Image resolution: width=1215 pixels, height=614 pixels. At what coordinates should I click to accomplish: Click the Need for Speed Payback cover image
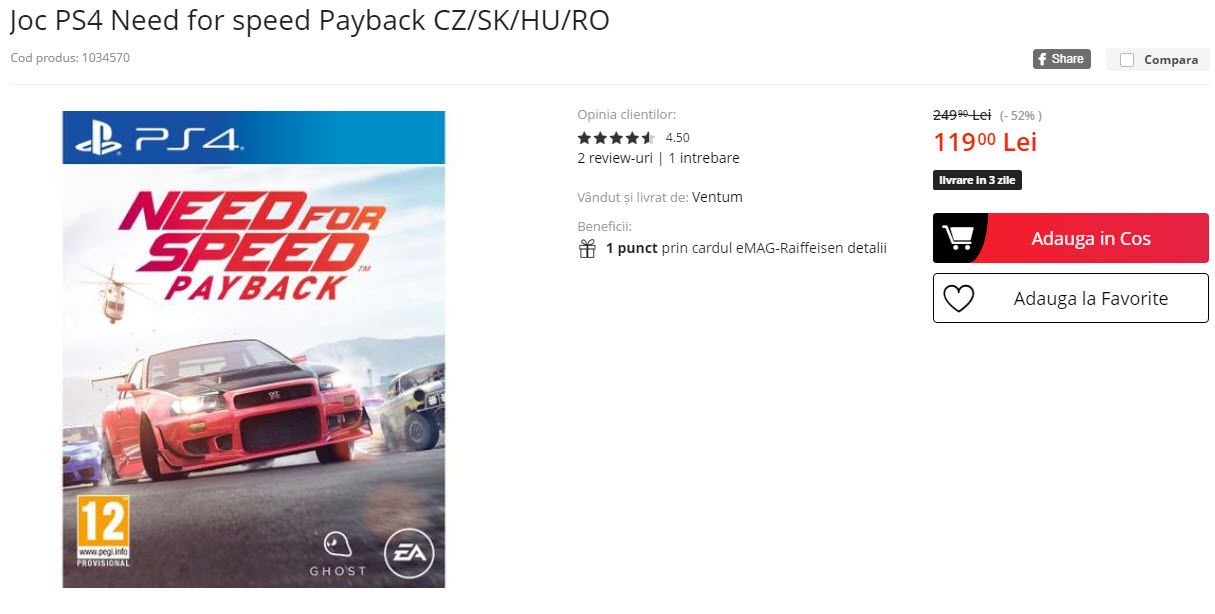click(253, 349)
